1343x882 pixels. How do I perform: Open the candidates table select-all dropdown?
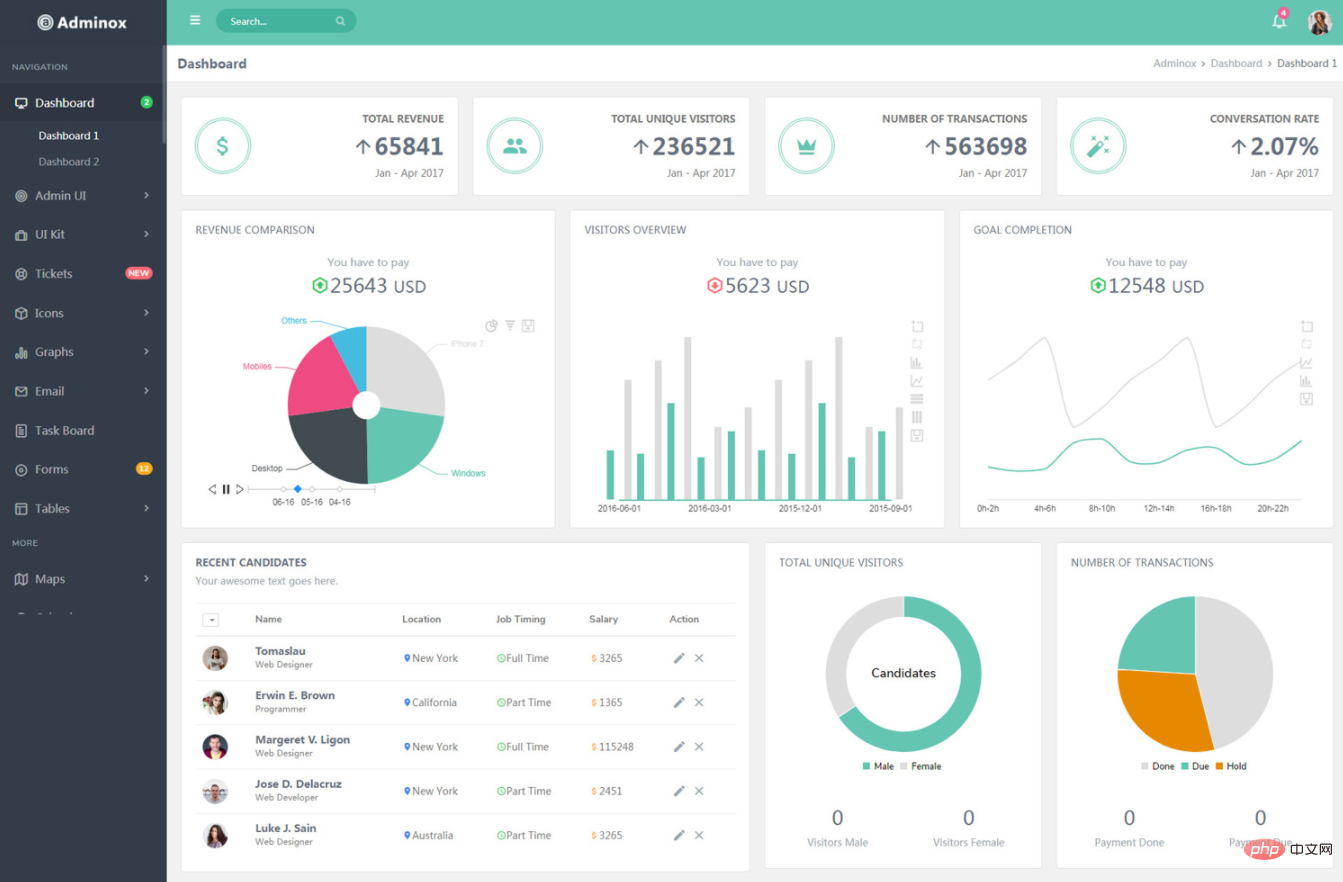210,620
